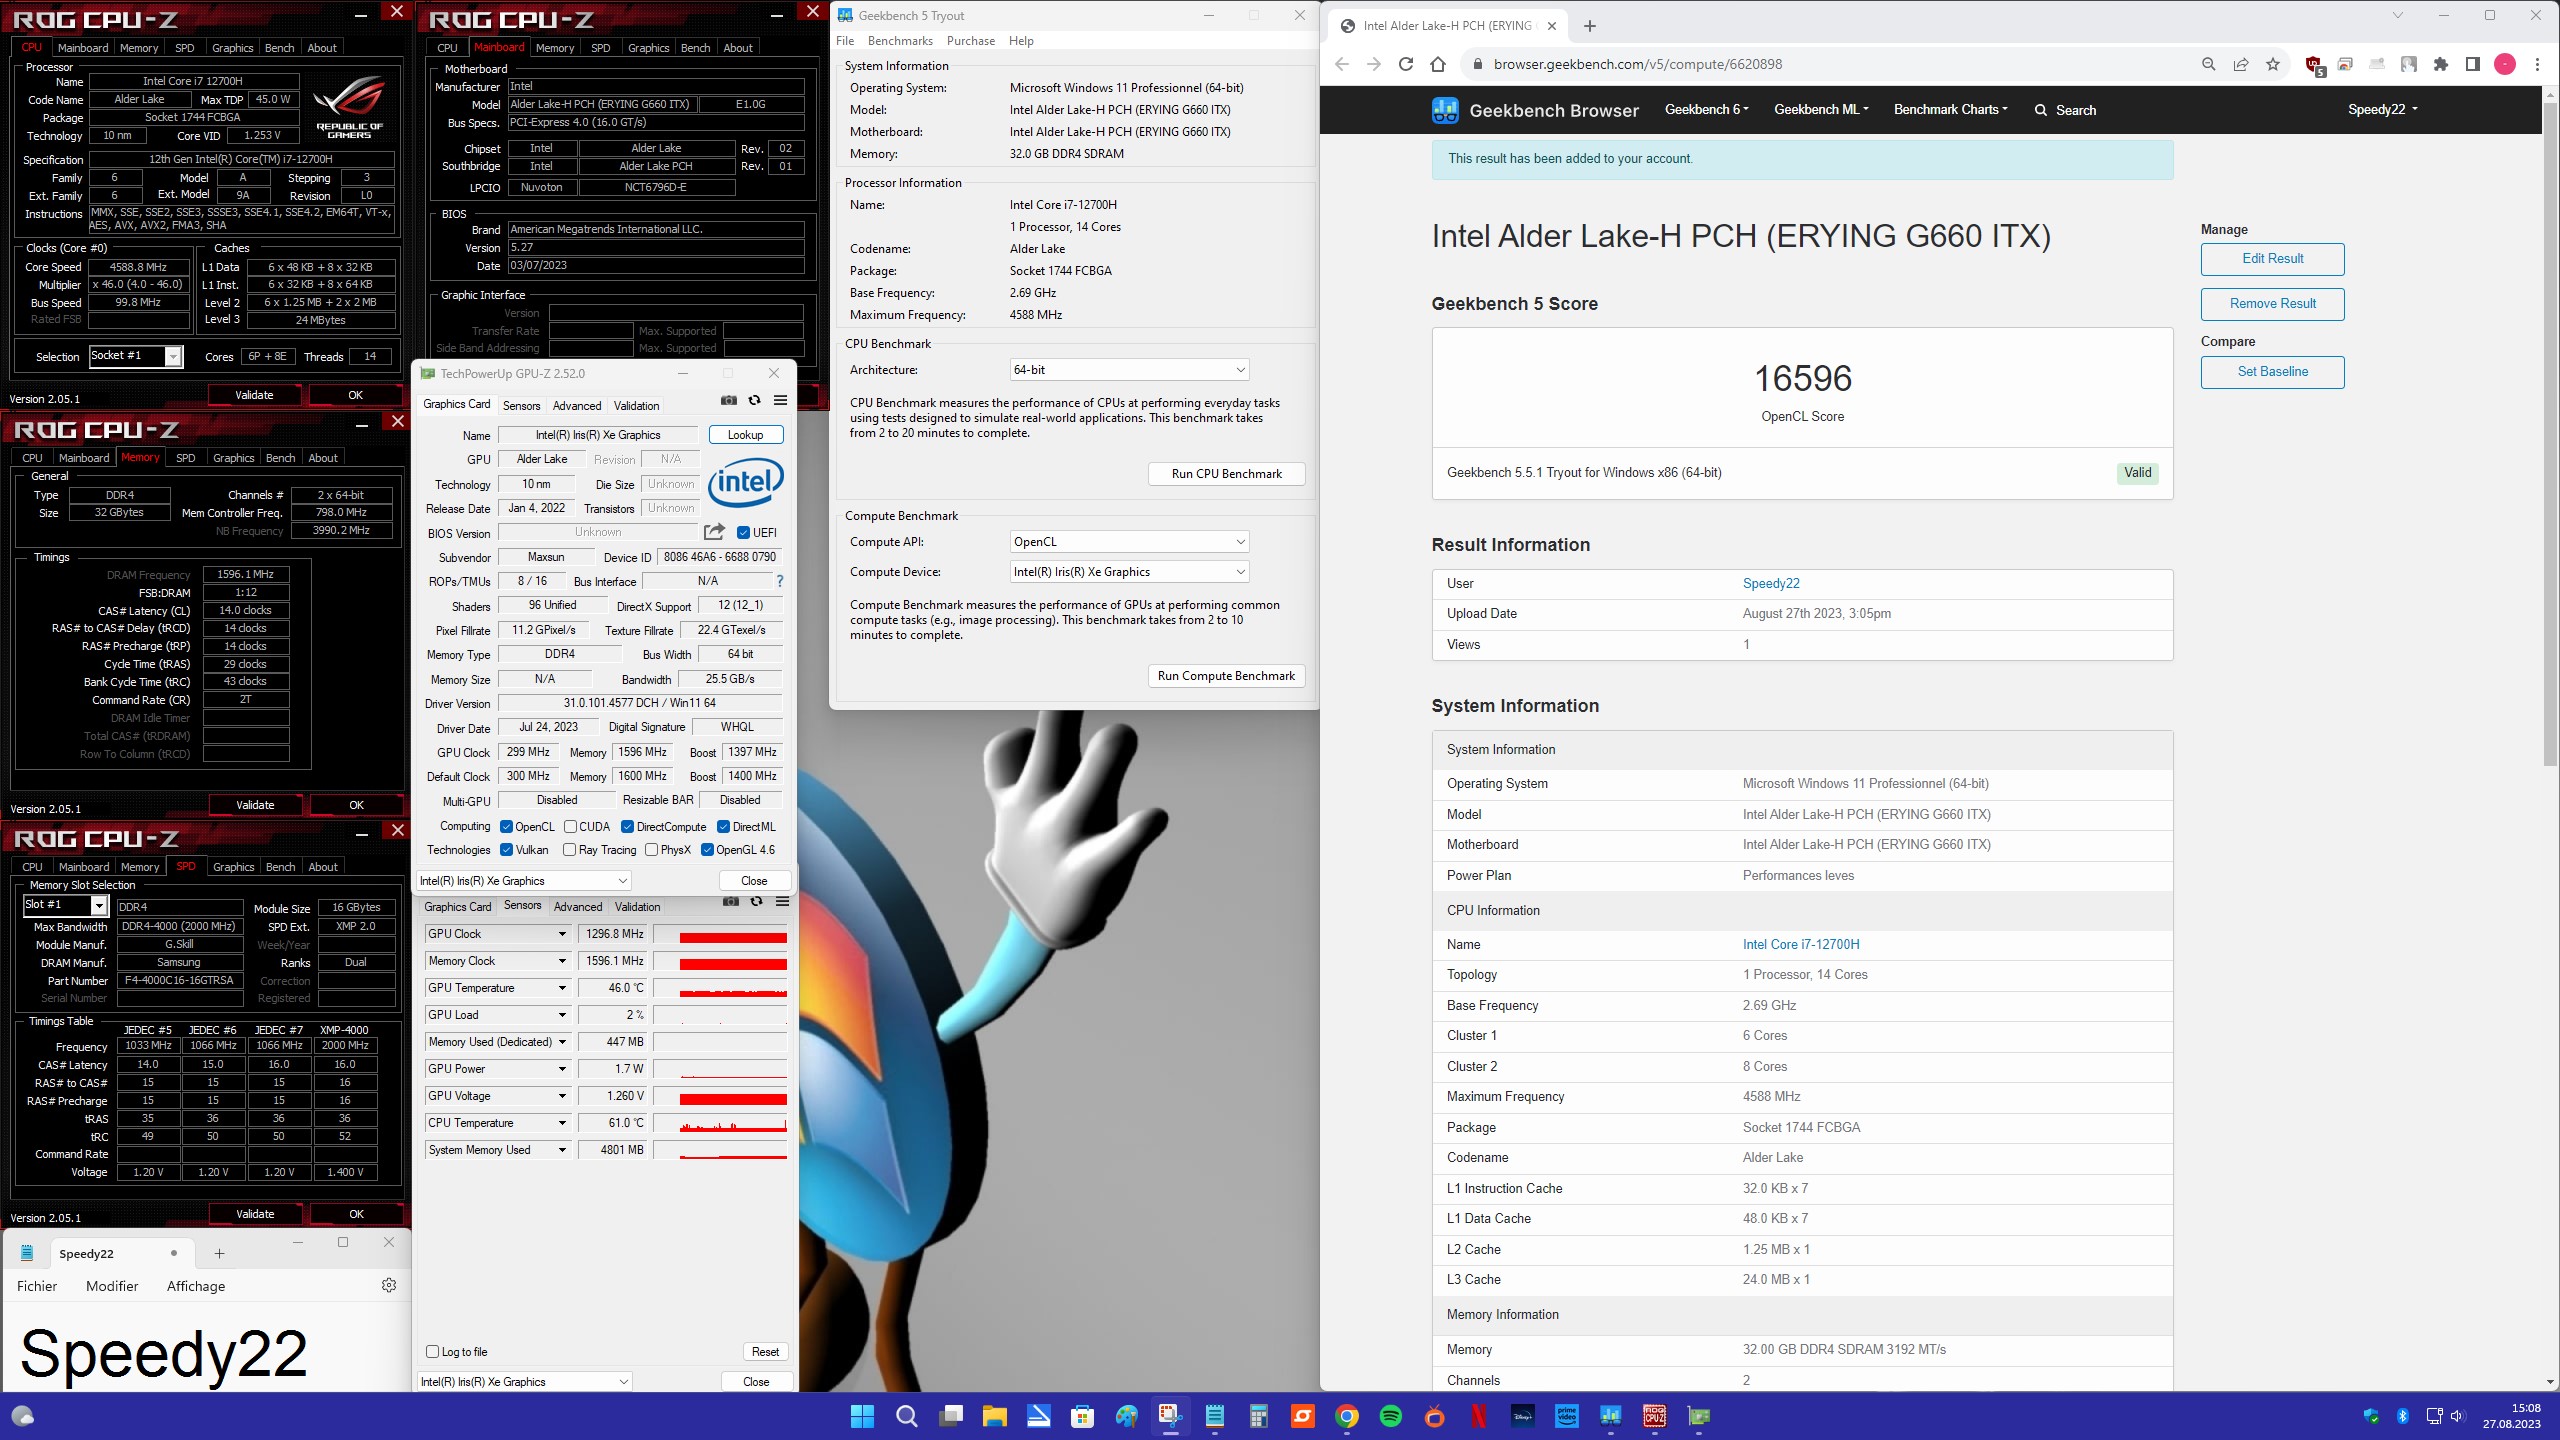This screenshot has width=2560, height=1440.
Task: Click the Edit Result button
Action: coord(2272,259)
